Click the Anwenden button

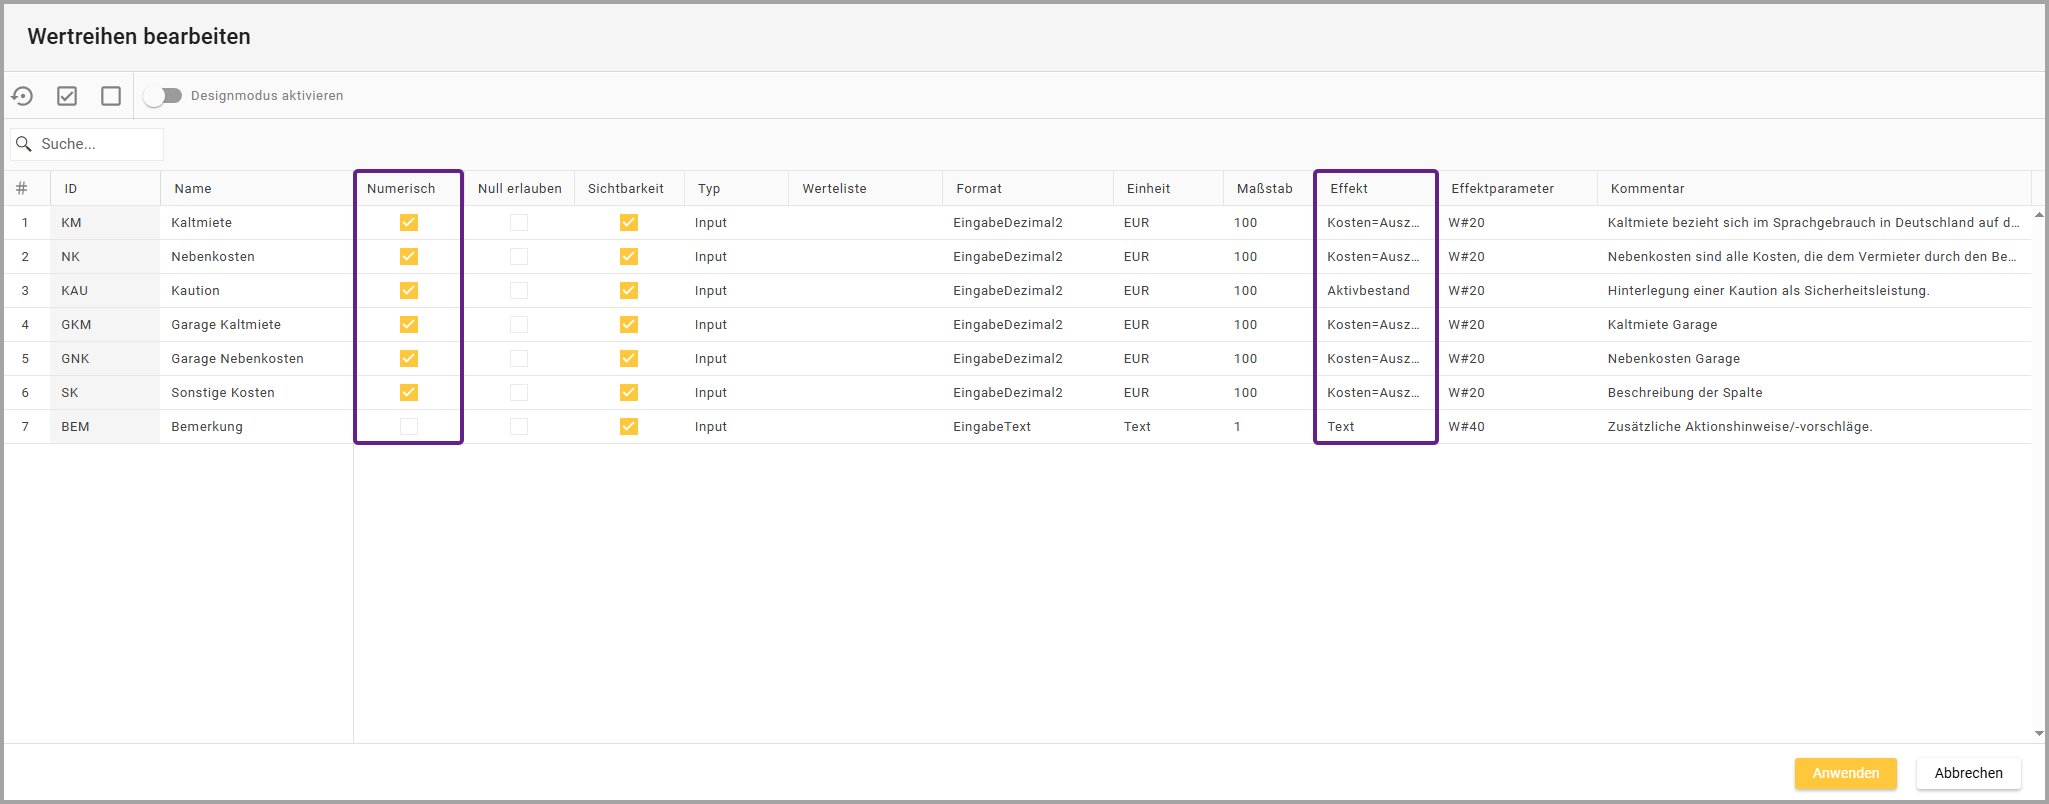pyautogui.click(x=1845, y=773)
